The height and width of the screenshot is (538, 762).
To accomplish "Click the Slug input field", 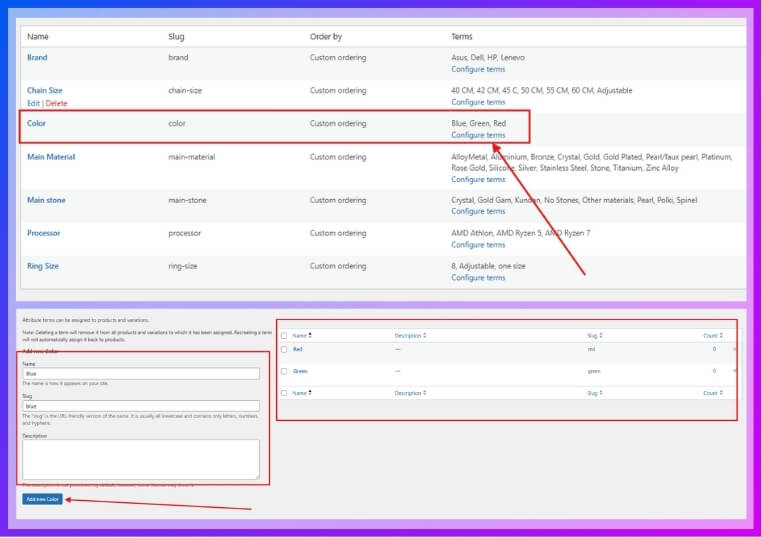I will [140, 406].
